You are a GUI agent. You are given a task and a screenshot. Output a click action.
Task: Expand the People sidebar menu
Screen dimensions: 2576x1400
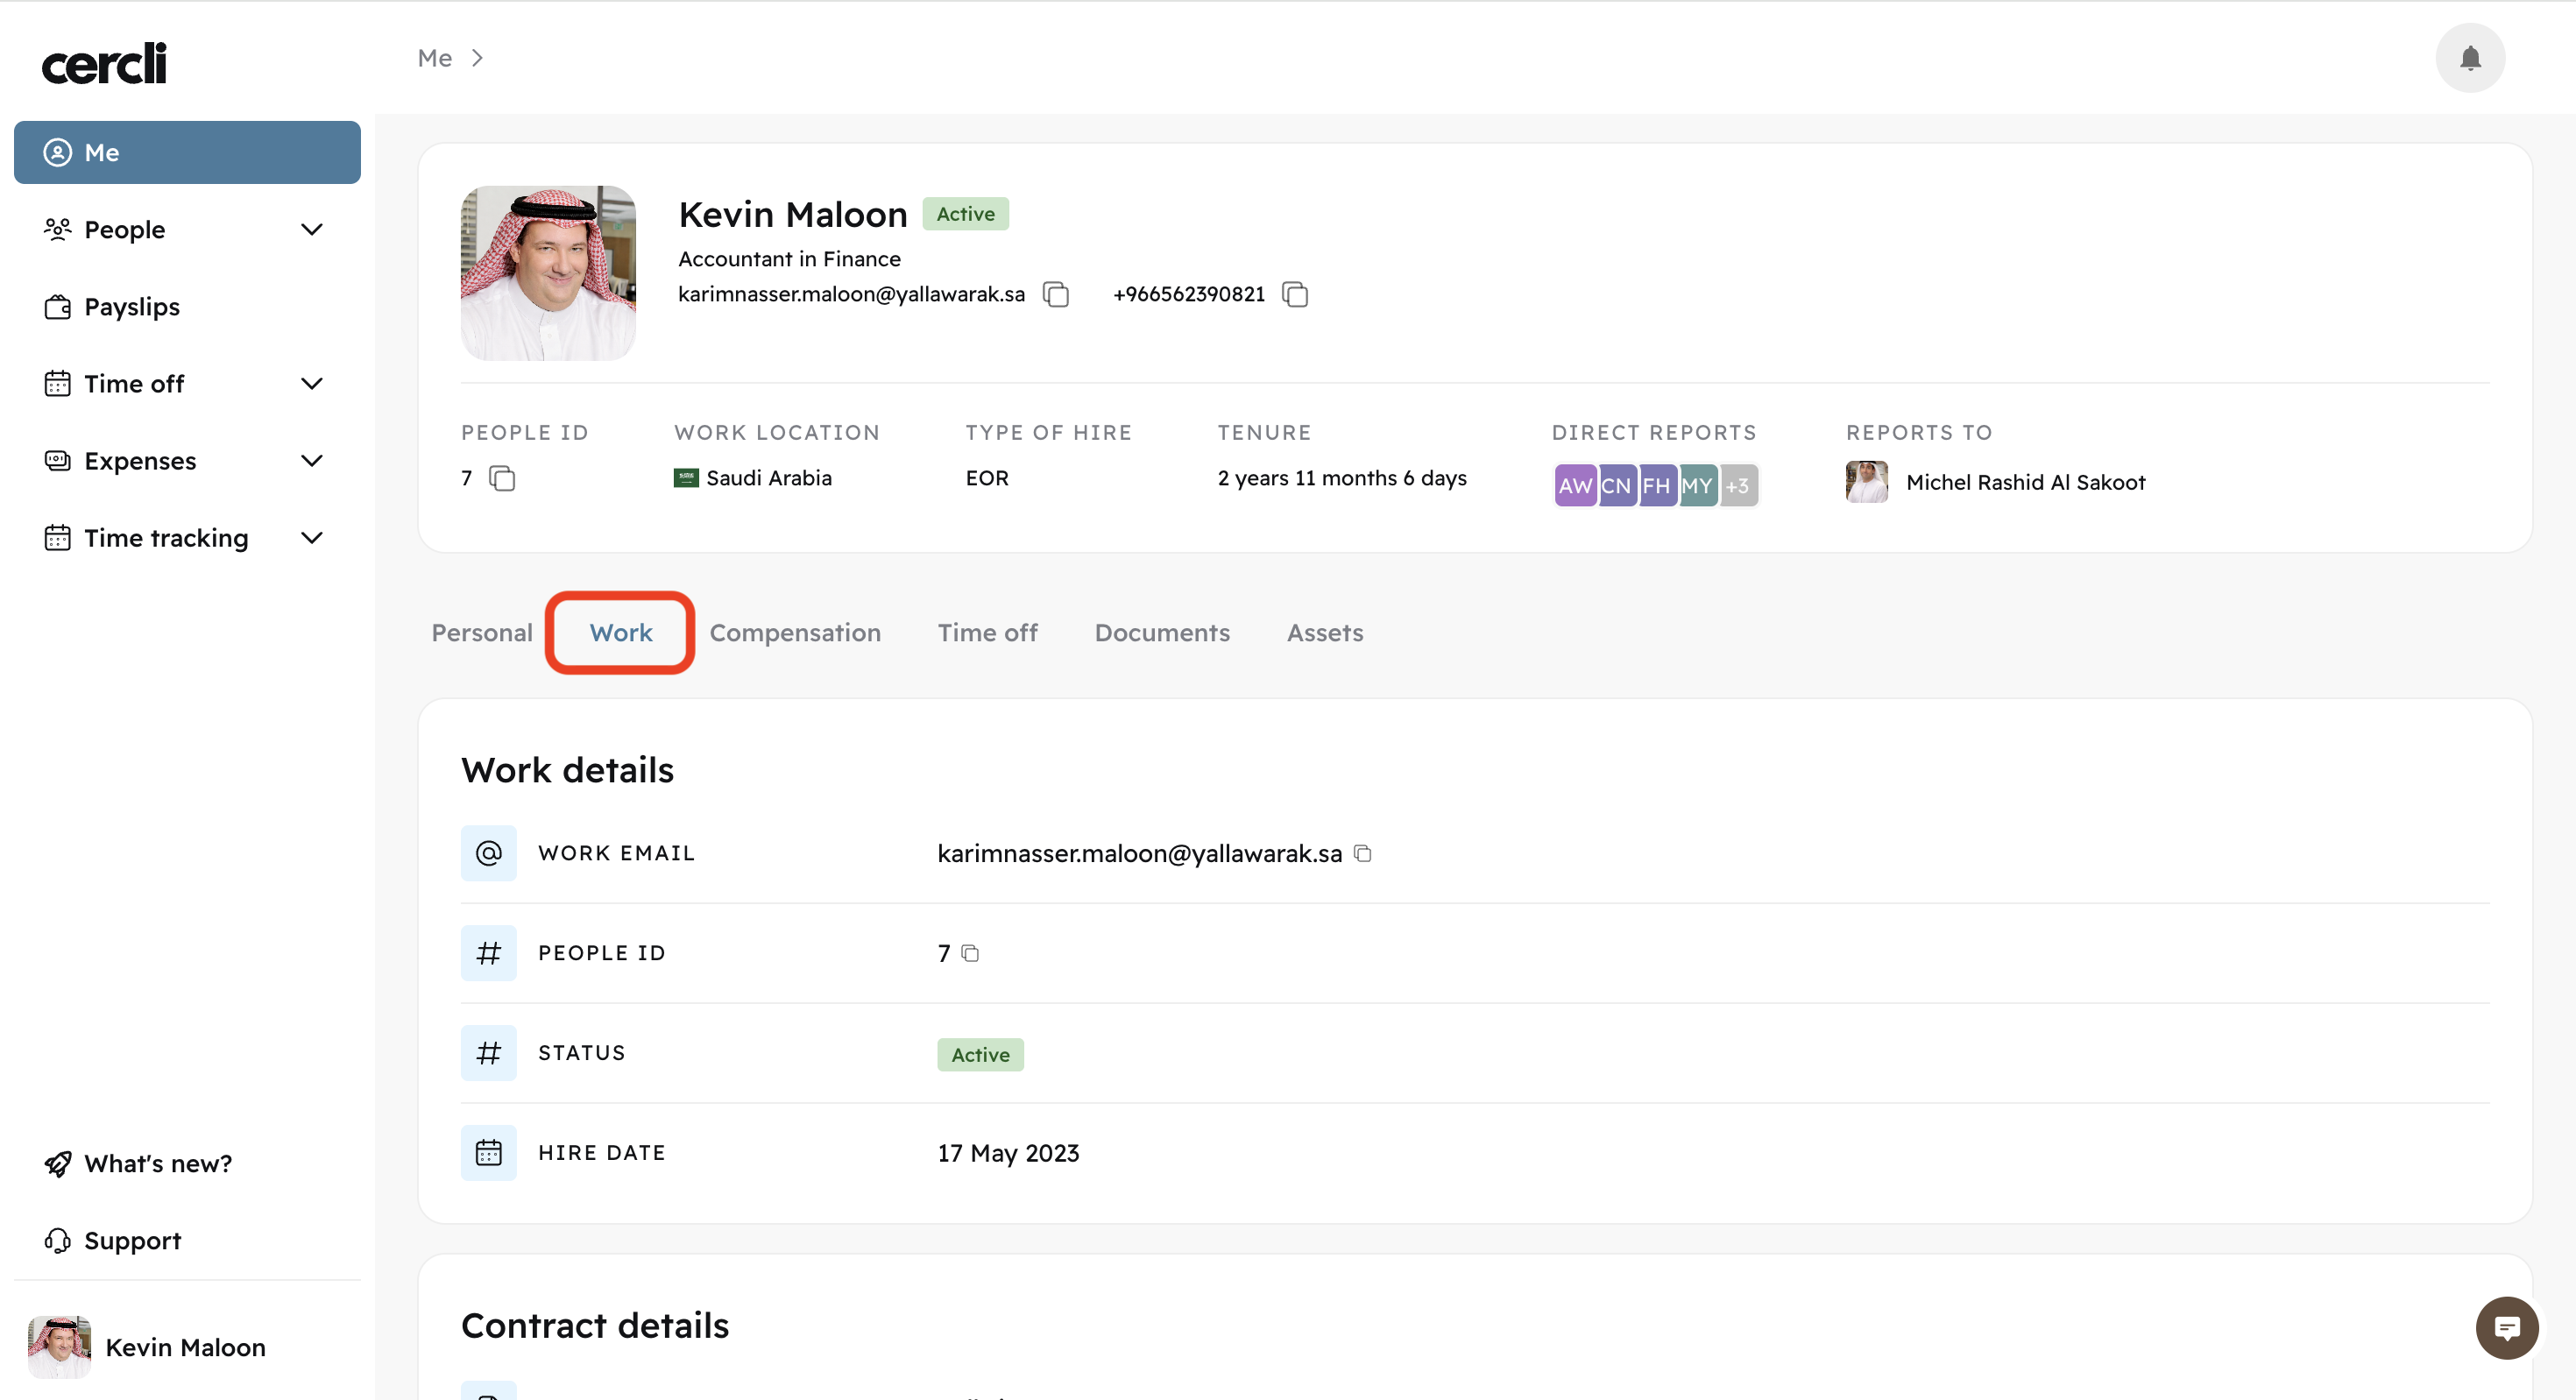tap(312, 230)
